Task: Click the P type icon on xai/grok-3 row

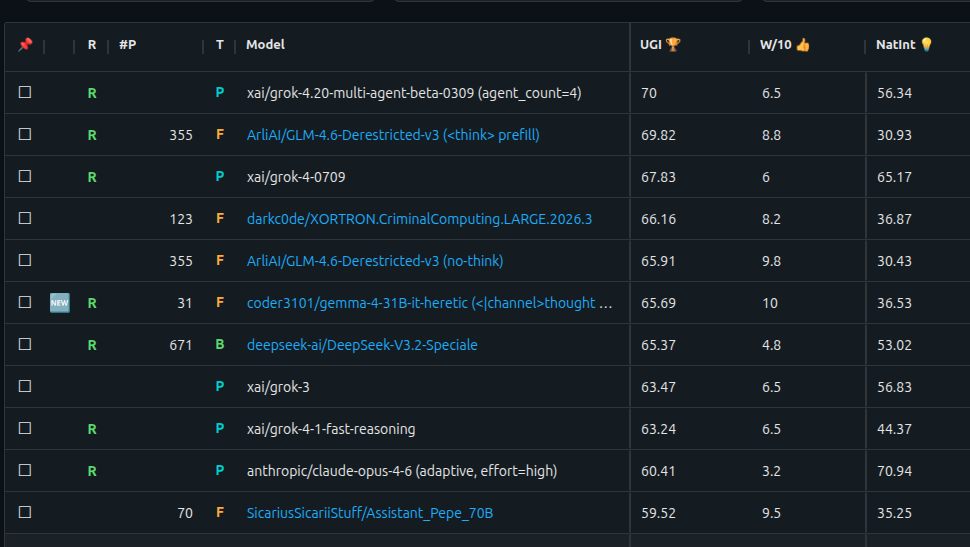Action: [220, 386]
